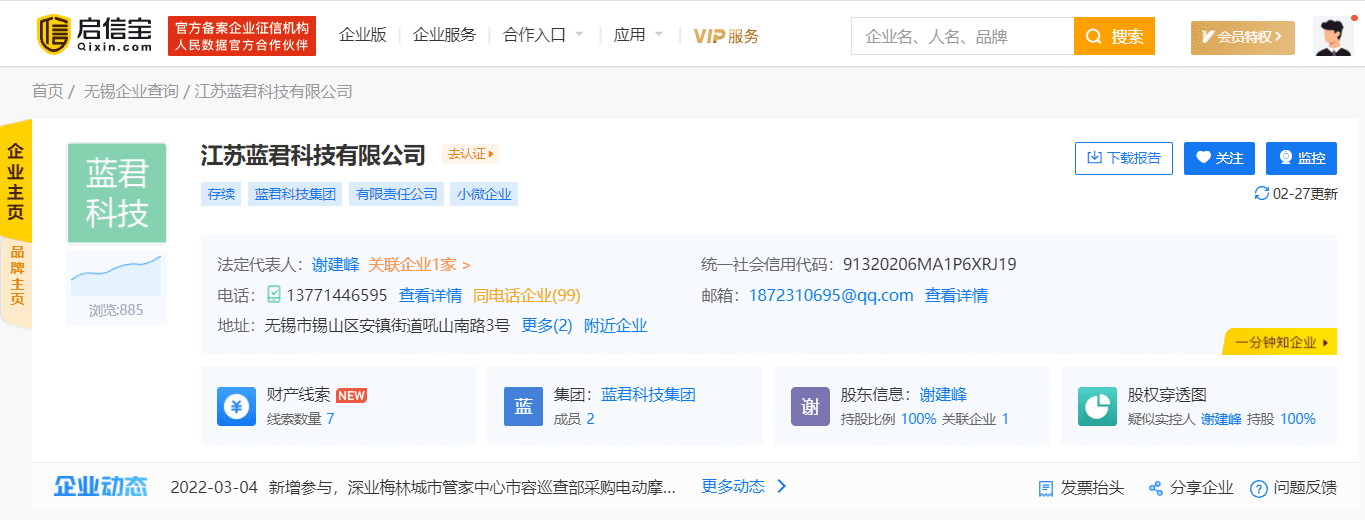
Task: Click the email 1872310695@qq.com
Action: pos(831,295)
